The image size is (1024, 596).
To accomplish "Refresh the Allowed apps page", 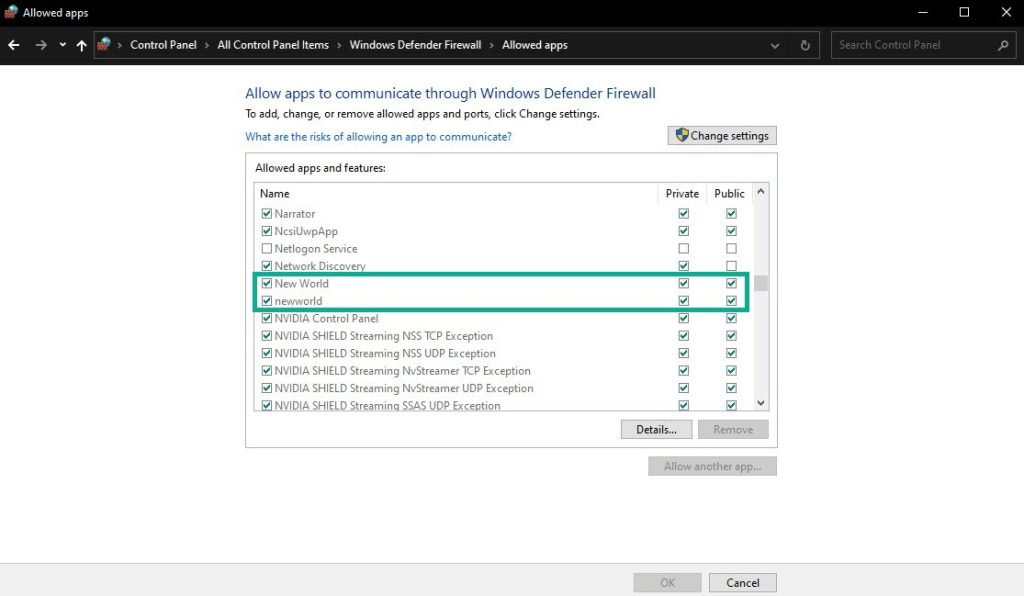I will 805,45.
